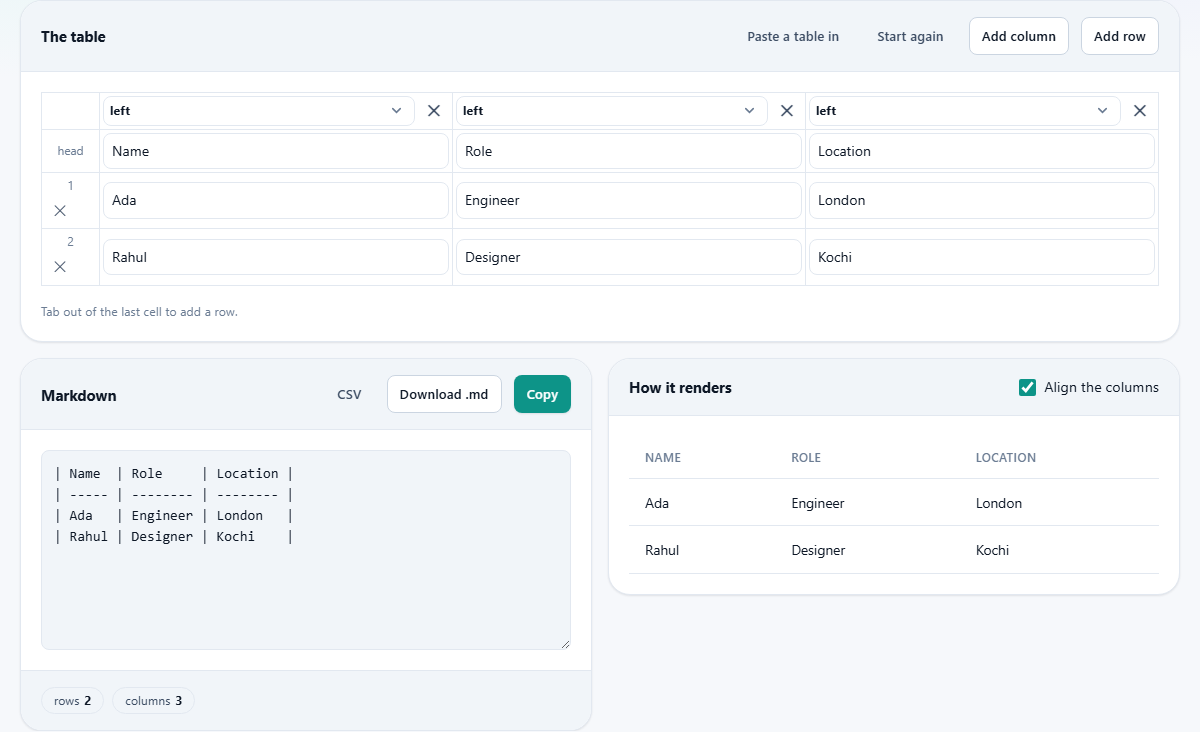Open the alignment dropdown for the Name column
The height and width of the screenshot is (732, 1200).
[258, 111]
